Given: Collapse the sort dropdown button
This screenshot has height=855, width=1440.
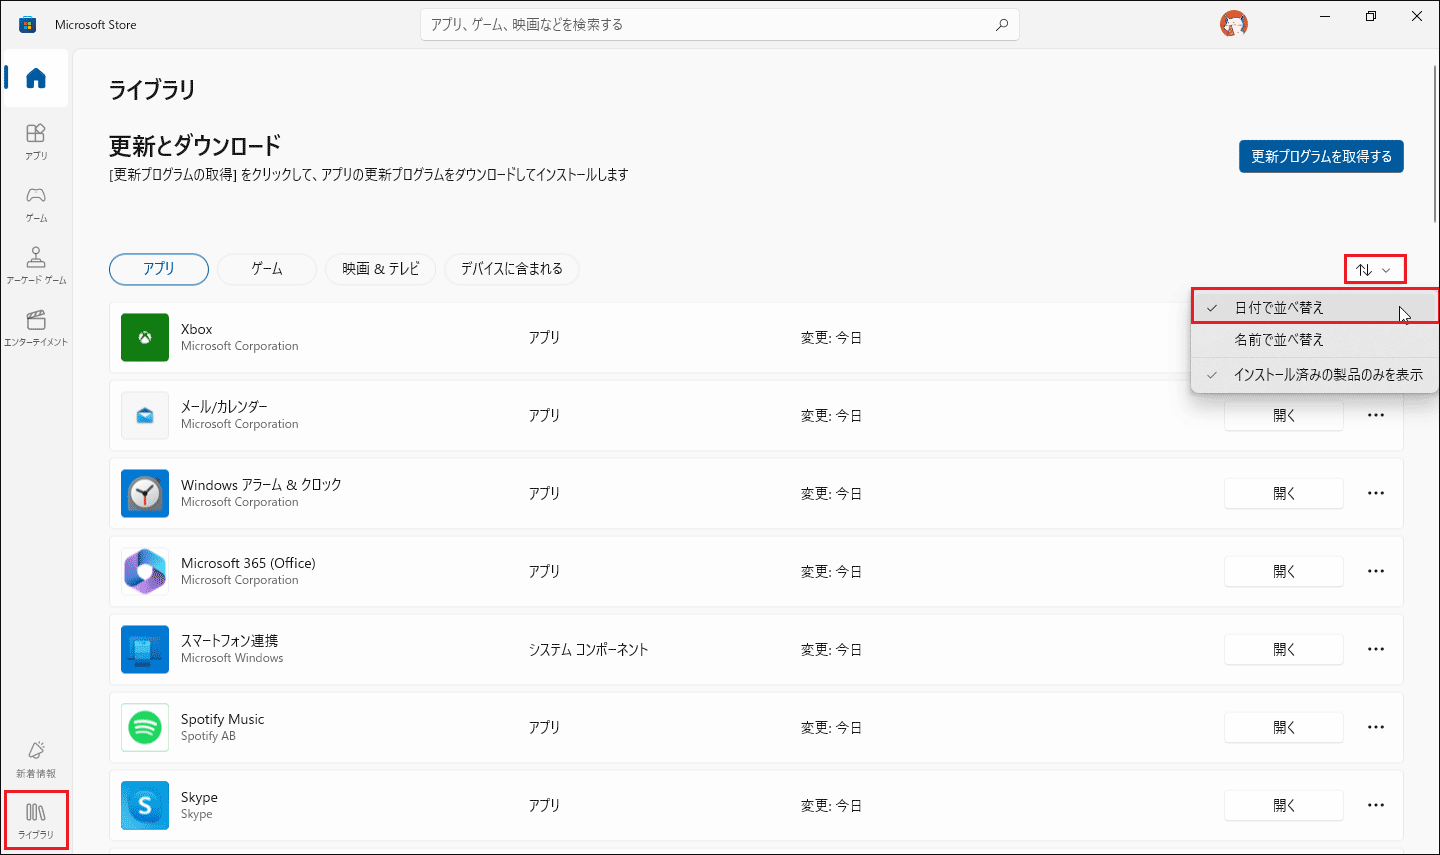Looking at the screenshot, I should click(1374, 270).
